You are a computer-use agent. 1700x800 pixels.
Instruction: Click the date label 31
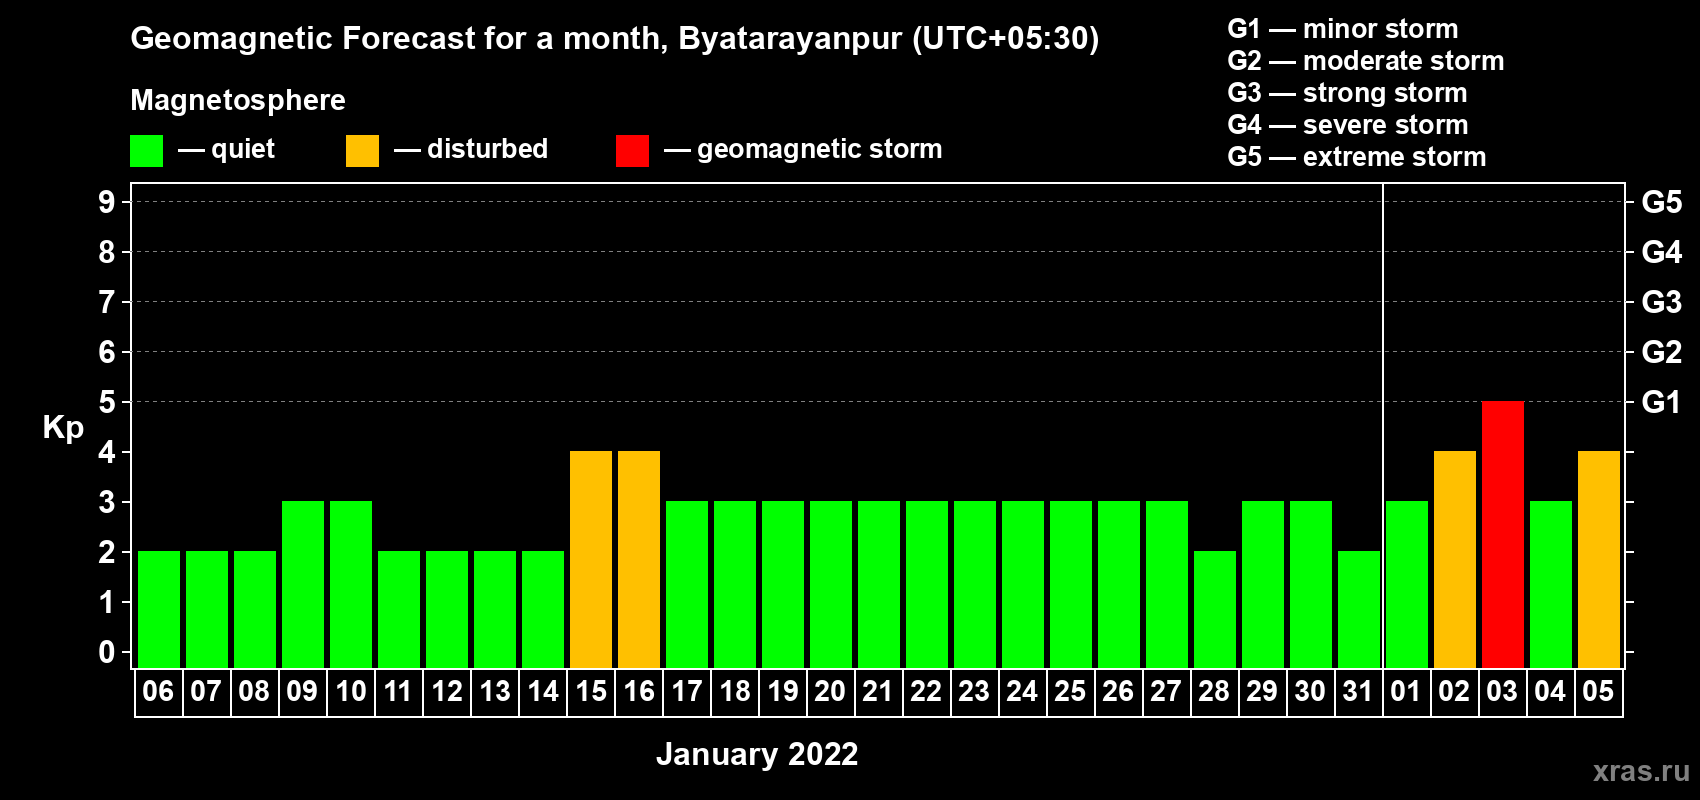(x=1358, y=691)
